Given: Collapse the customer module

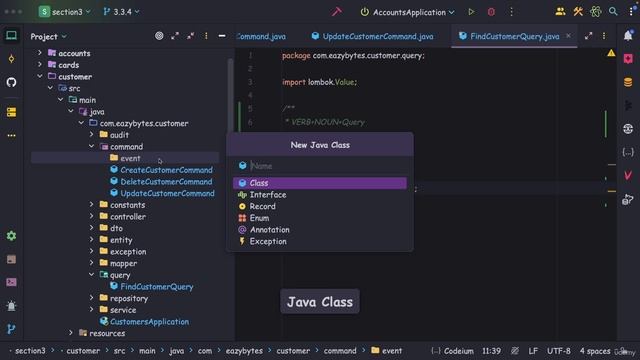Looking at the screenshot, I should pyautogui.click(x=40, y=76).
